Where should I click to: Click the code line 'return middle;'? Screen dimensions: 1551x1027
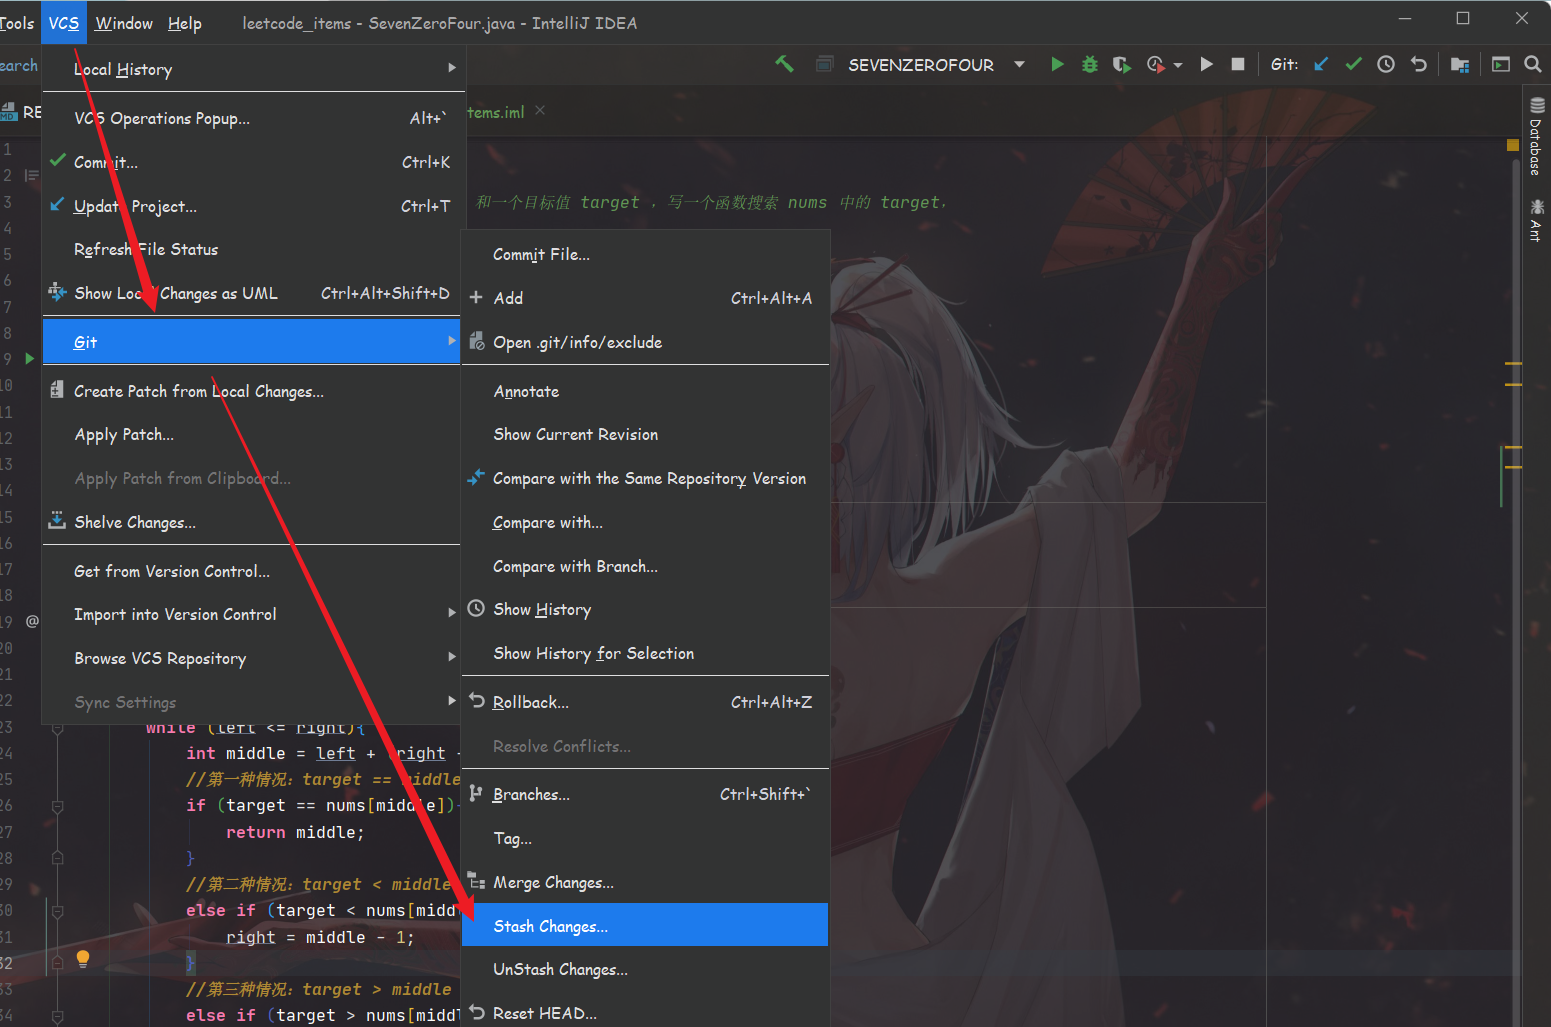tap(295, 832)
